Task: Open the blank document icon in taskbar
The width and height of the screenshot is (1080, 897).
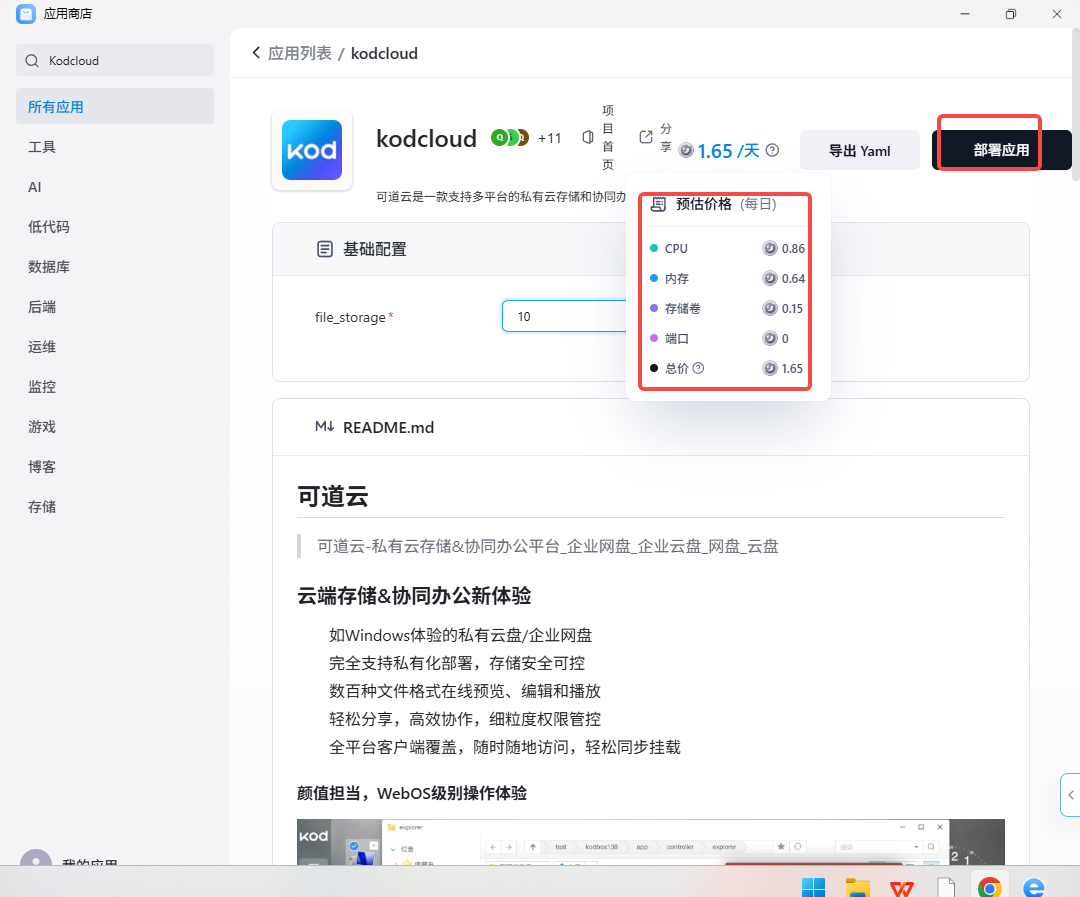Action: tap(946, 887)
